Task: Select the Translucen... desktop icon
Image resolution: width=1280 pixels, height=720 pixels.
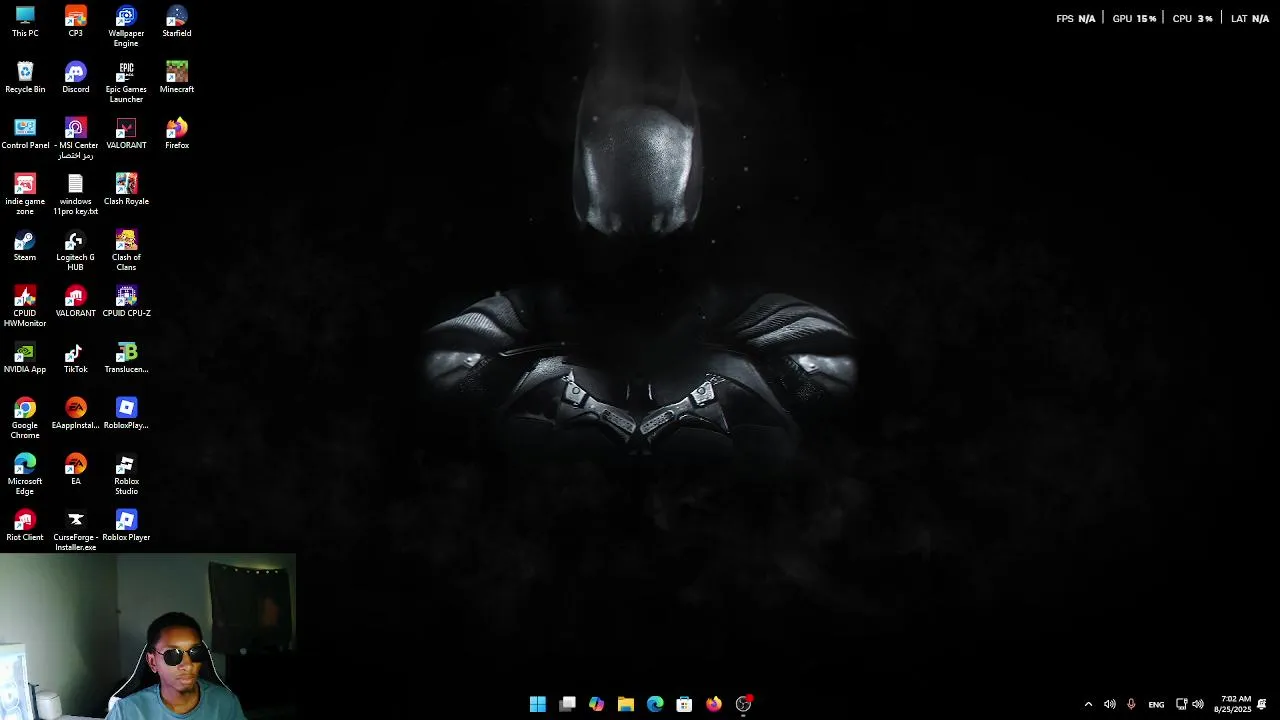Action: pos(126,357)
